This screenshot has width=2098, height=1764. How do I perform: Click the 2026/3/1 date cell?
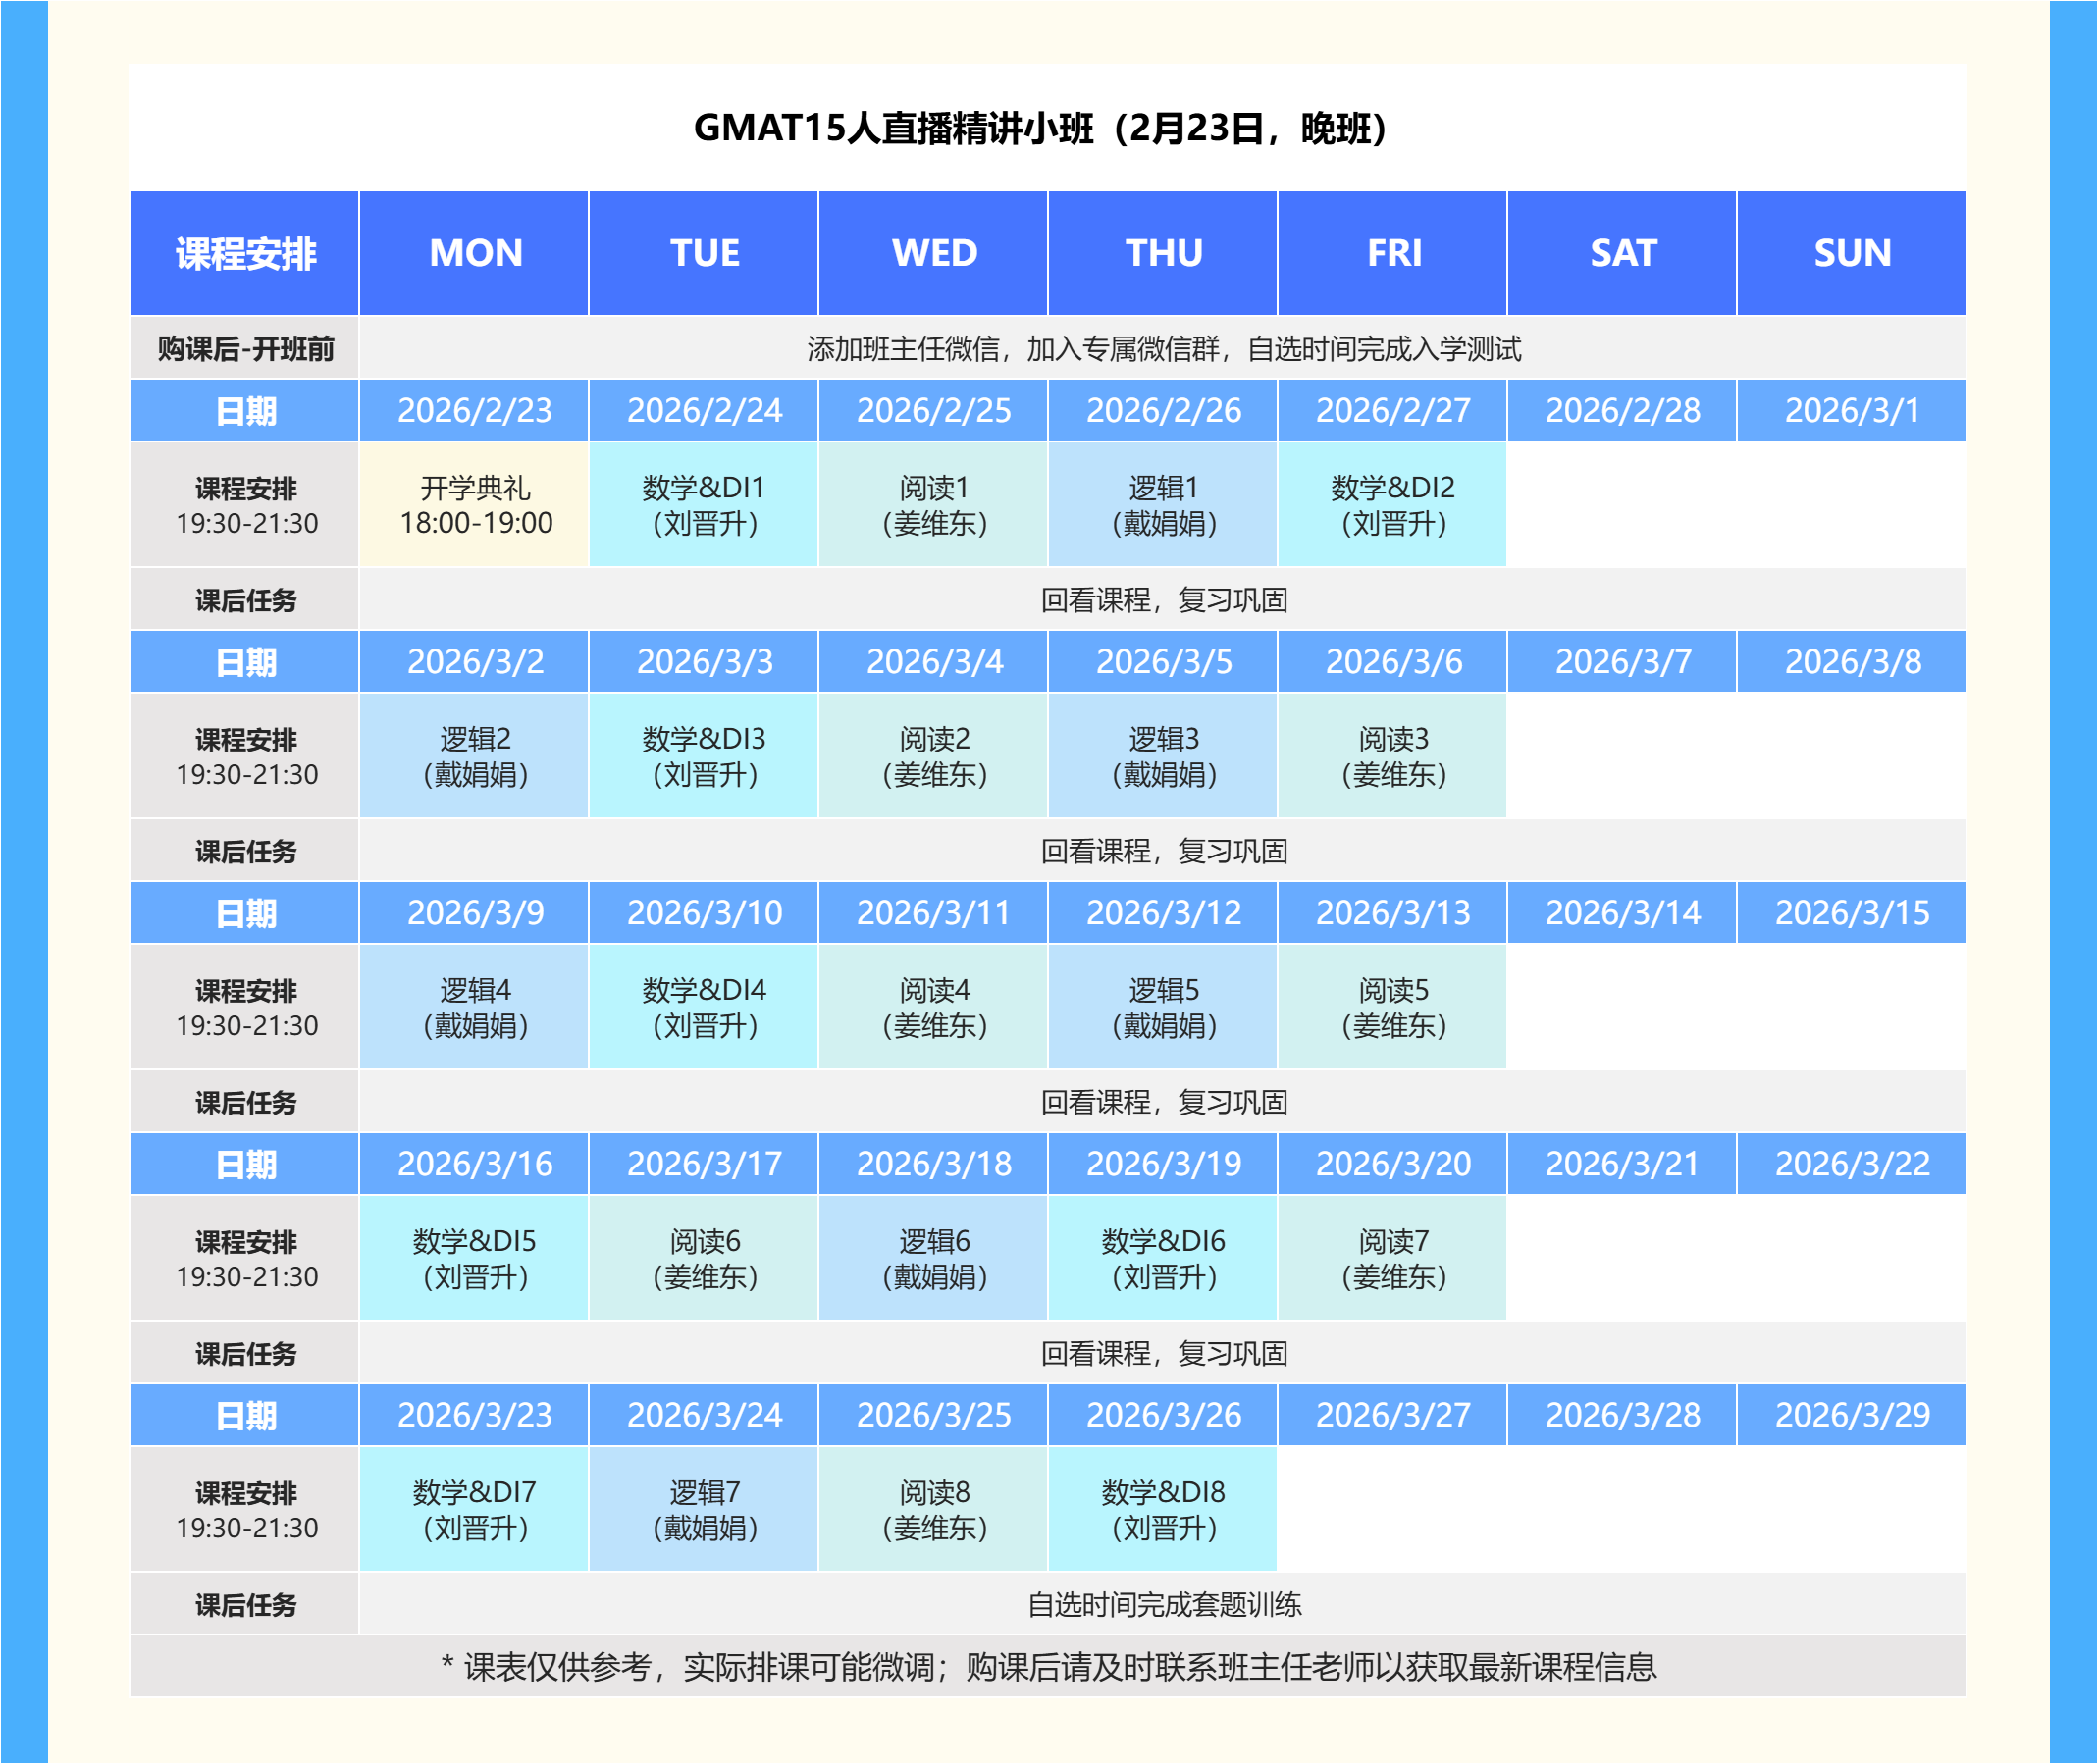coord(1851,410)
